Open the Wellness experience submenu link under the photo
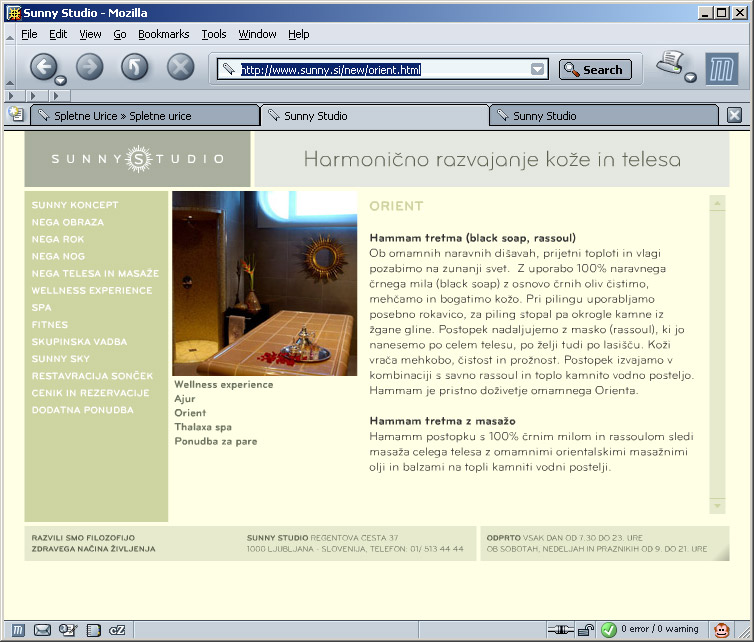Viewport: 754px width, 642px height. coord(224,385)
